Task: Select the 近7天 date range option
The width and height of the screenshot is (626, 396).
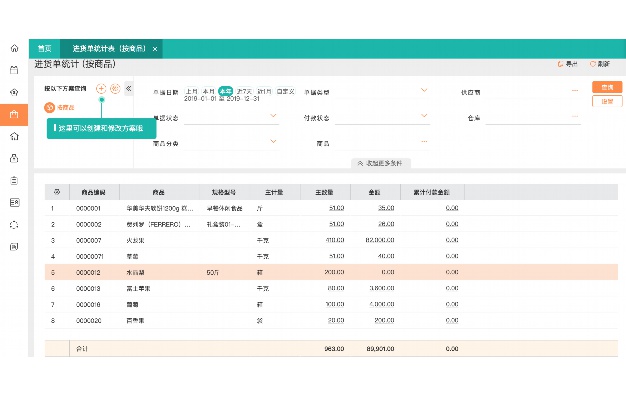Action: [244, 91]
